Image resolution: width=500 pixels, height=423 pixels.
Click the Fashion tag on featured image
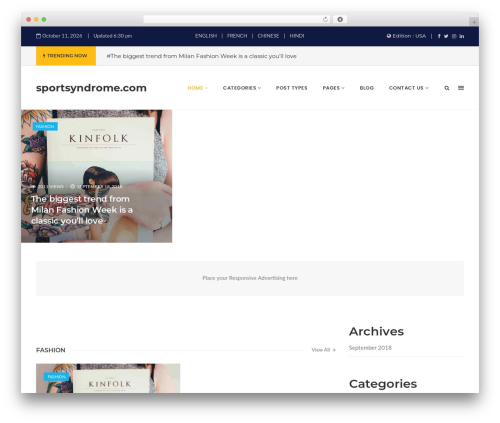(45, 126)
